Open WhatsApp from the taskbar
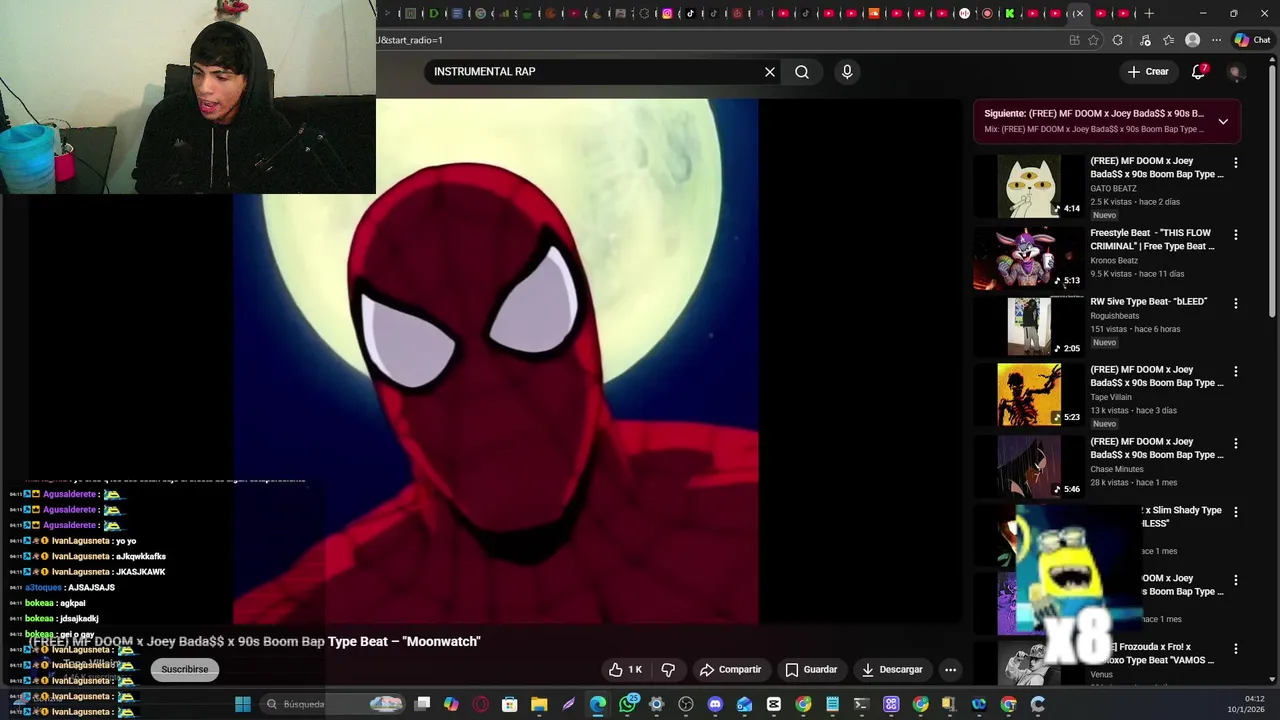 [627, 704]
